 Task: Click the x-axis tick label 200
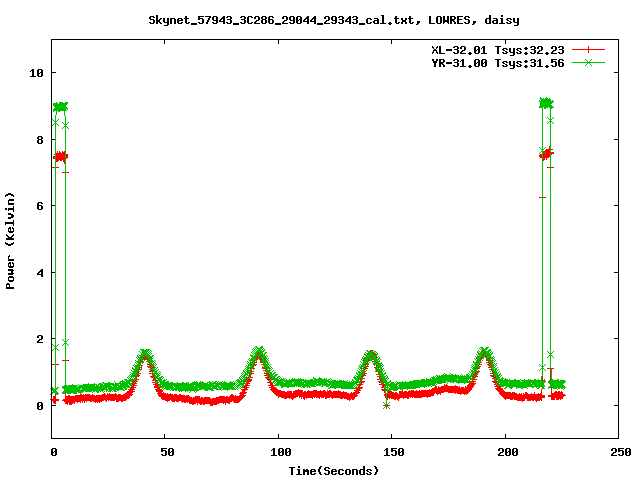click(507, 452)
